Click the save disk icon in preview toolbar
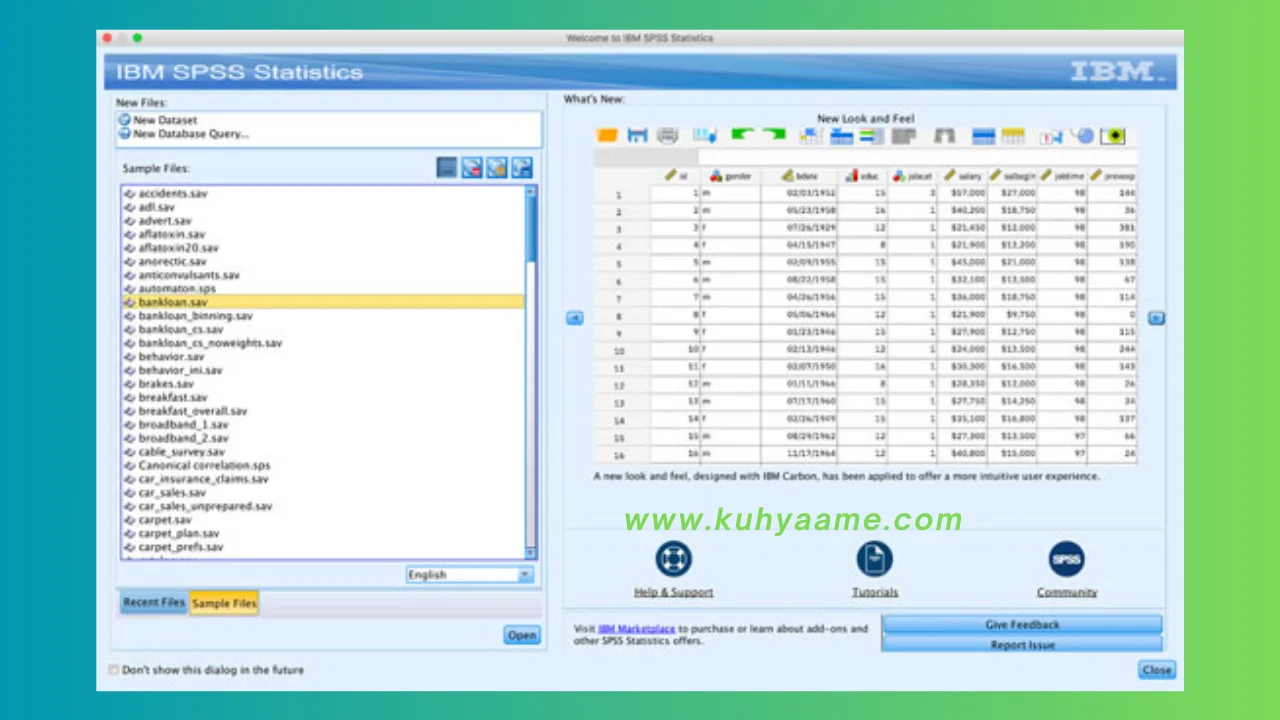This screenshot has height=720, width=1280. click(x=638, y=136)
